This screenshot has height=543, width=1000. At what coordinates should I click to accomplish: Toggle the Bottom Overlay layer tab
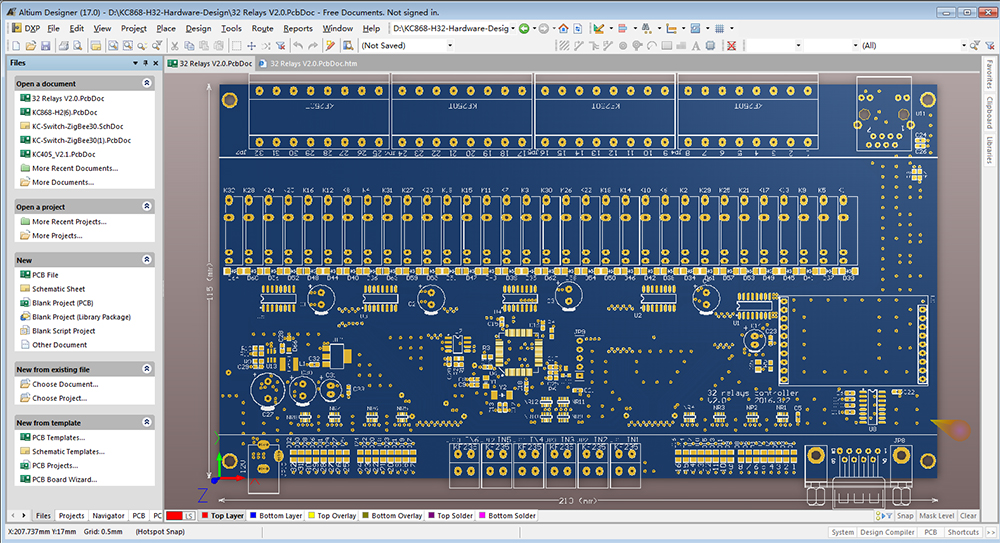(395, 516)
